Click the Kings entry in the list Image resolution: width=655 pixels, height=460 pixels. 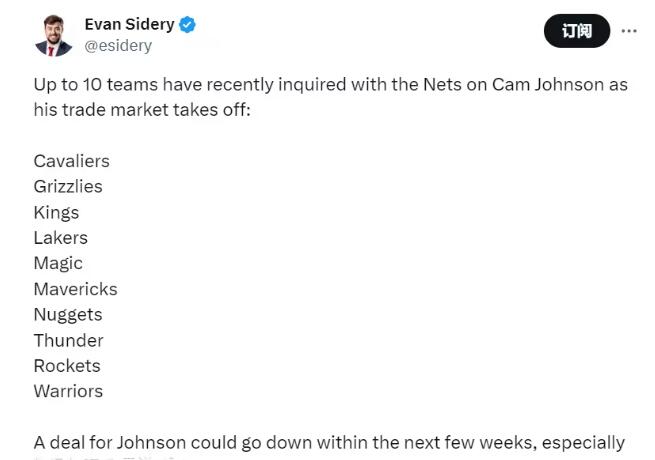pyautogui.click(x=56, y=212)
